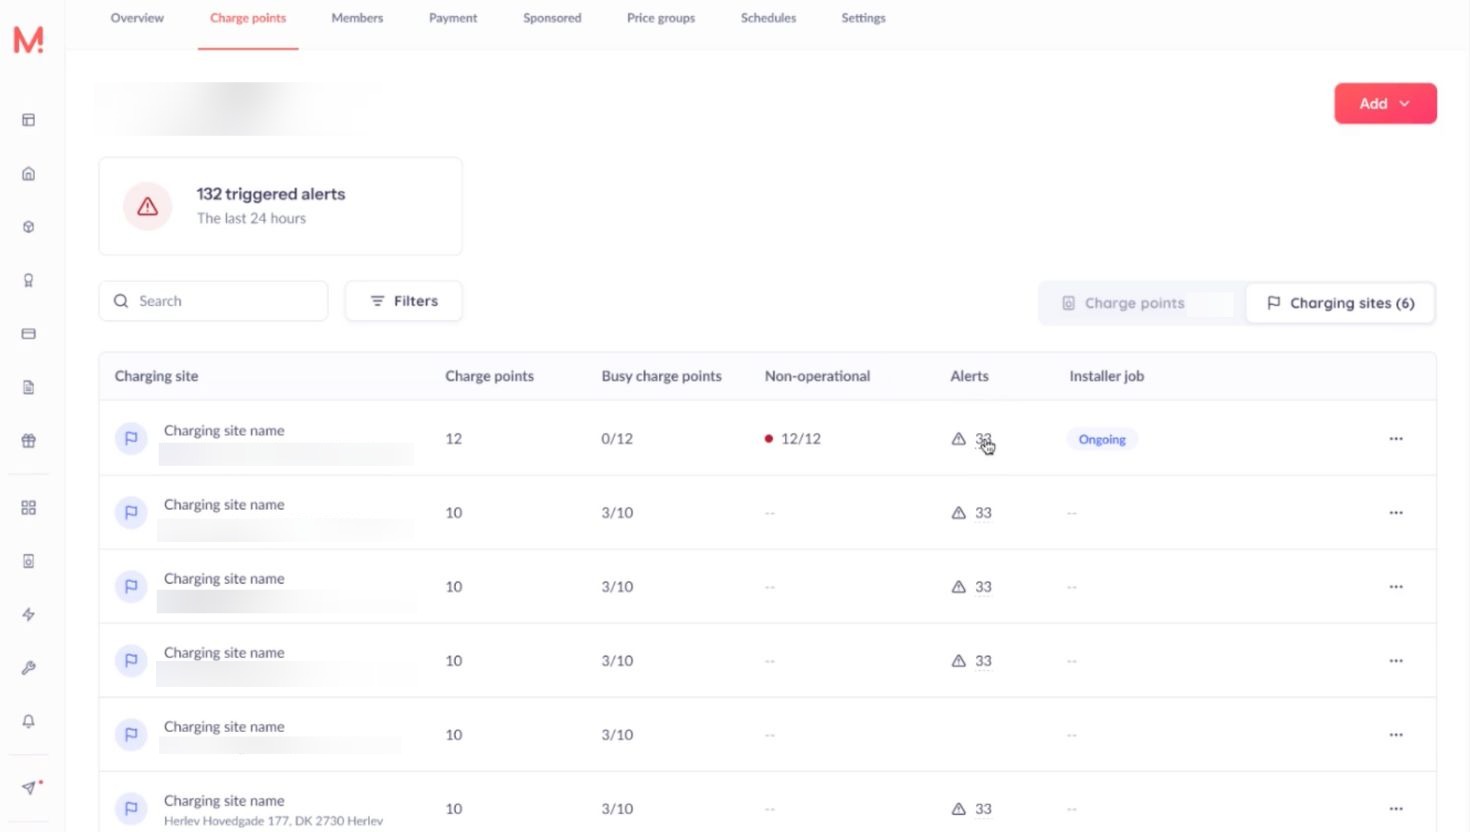
Task: Select the Charging sites (6) view toggle
Action: (x=1340, y=303)
